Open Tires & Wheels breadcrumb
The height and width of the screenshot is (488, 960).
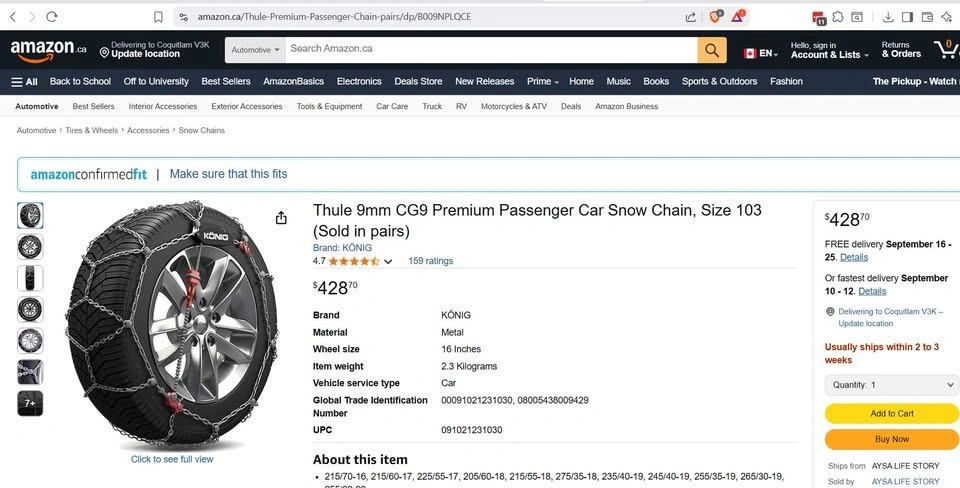tap(91, 131)
